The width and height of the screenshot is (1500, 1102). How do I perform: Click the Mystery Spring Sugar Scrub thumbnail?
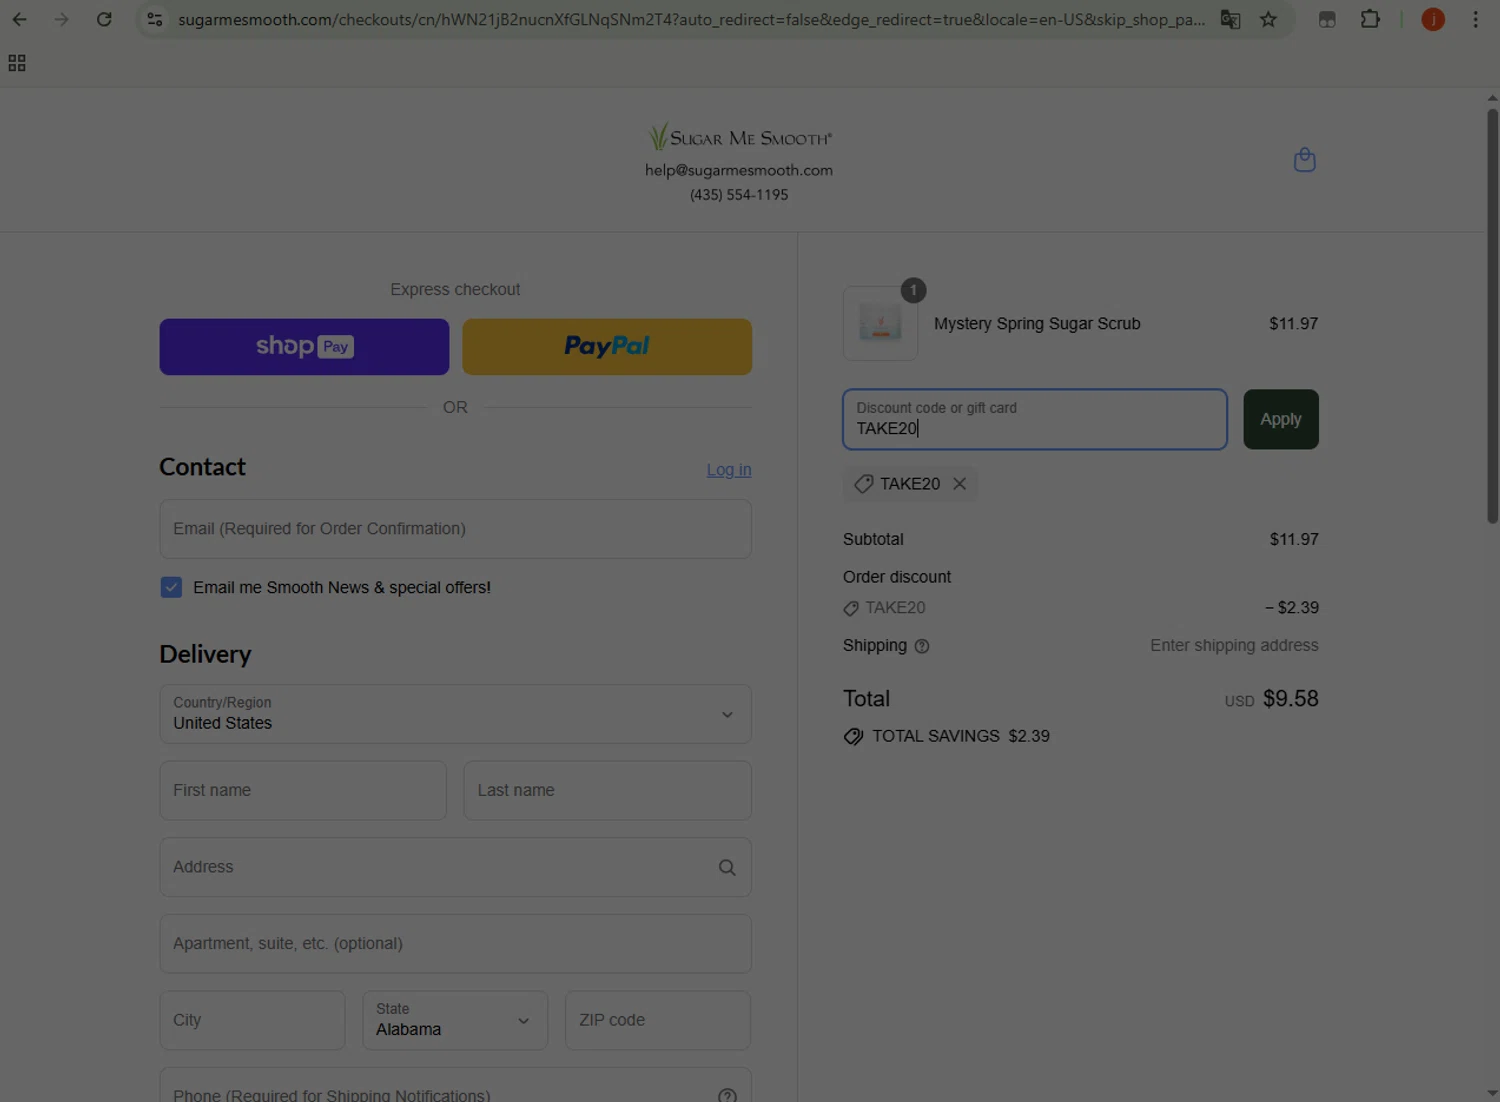(x=880, y=323)
